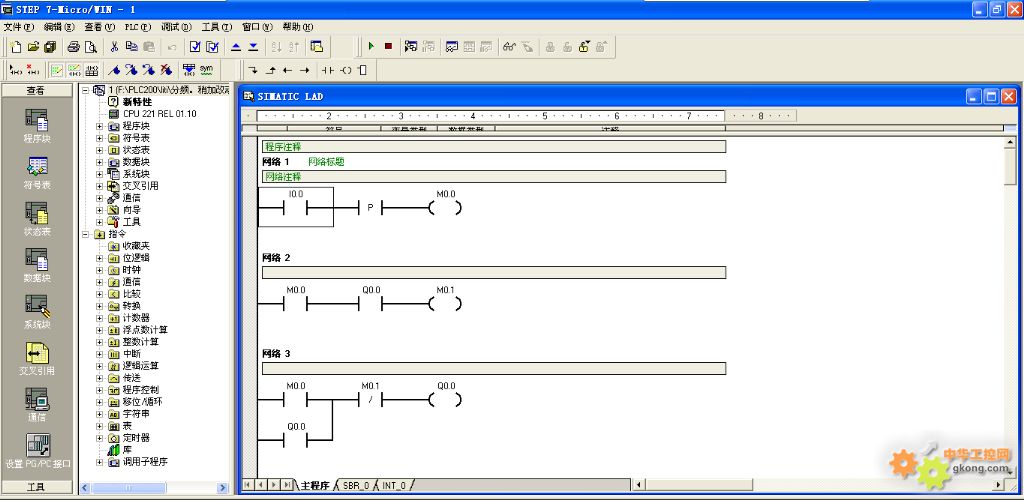Open 设置 PG/PC 接口 in navigation bar
Image resolution: width=1024 pixels, height=500 pixels.
(37, 451)
